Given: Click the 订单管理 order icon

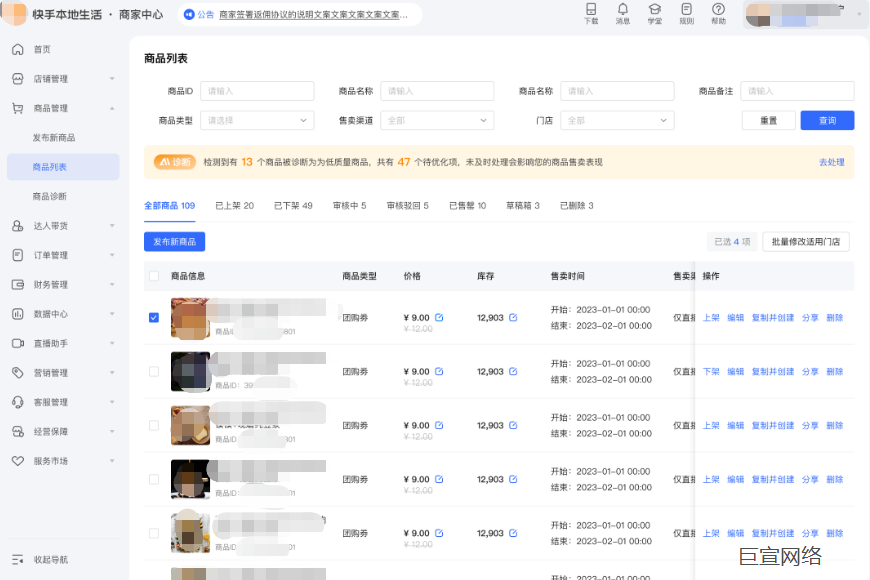Looking at the screenshot, I should coord(18,255).
